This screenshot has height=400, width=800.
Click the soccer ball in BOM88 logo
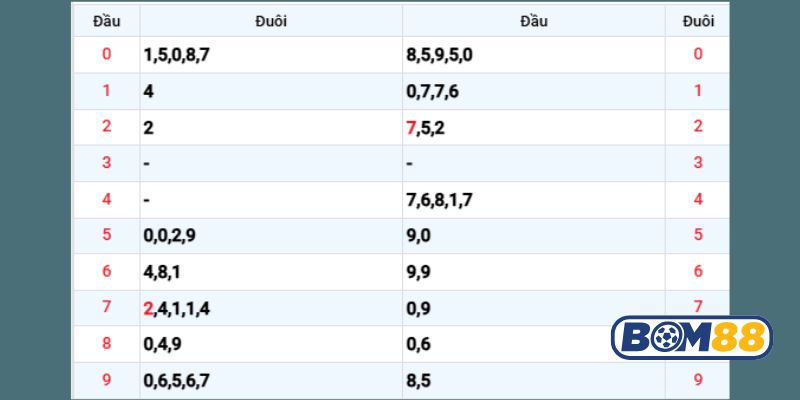pos(667,337)
